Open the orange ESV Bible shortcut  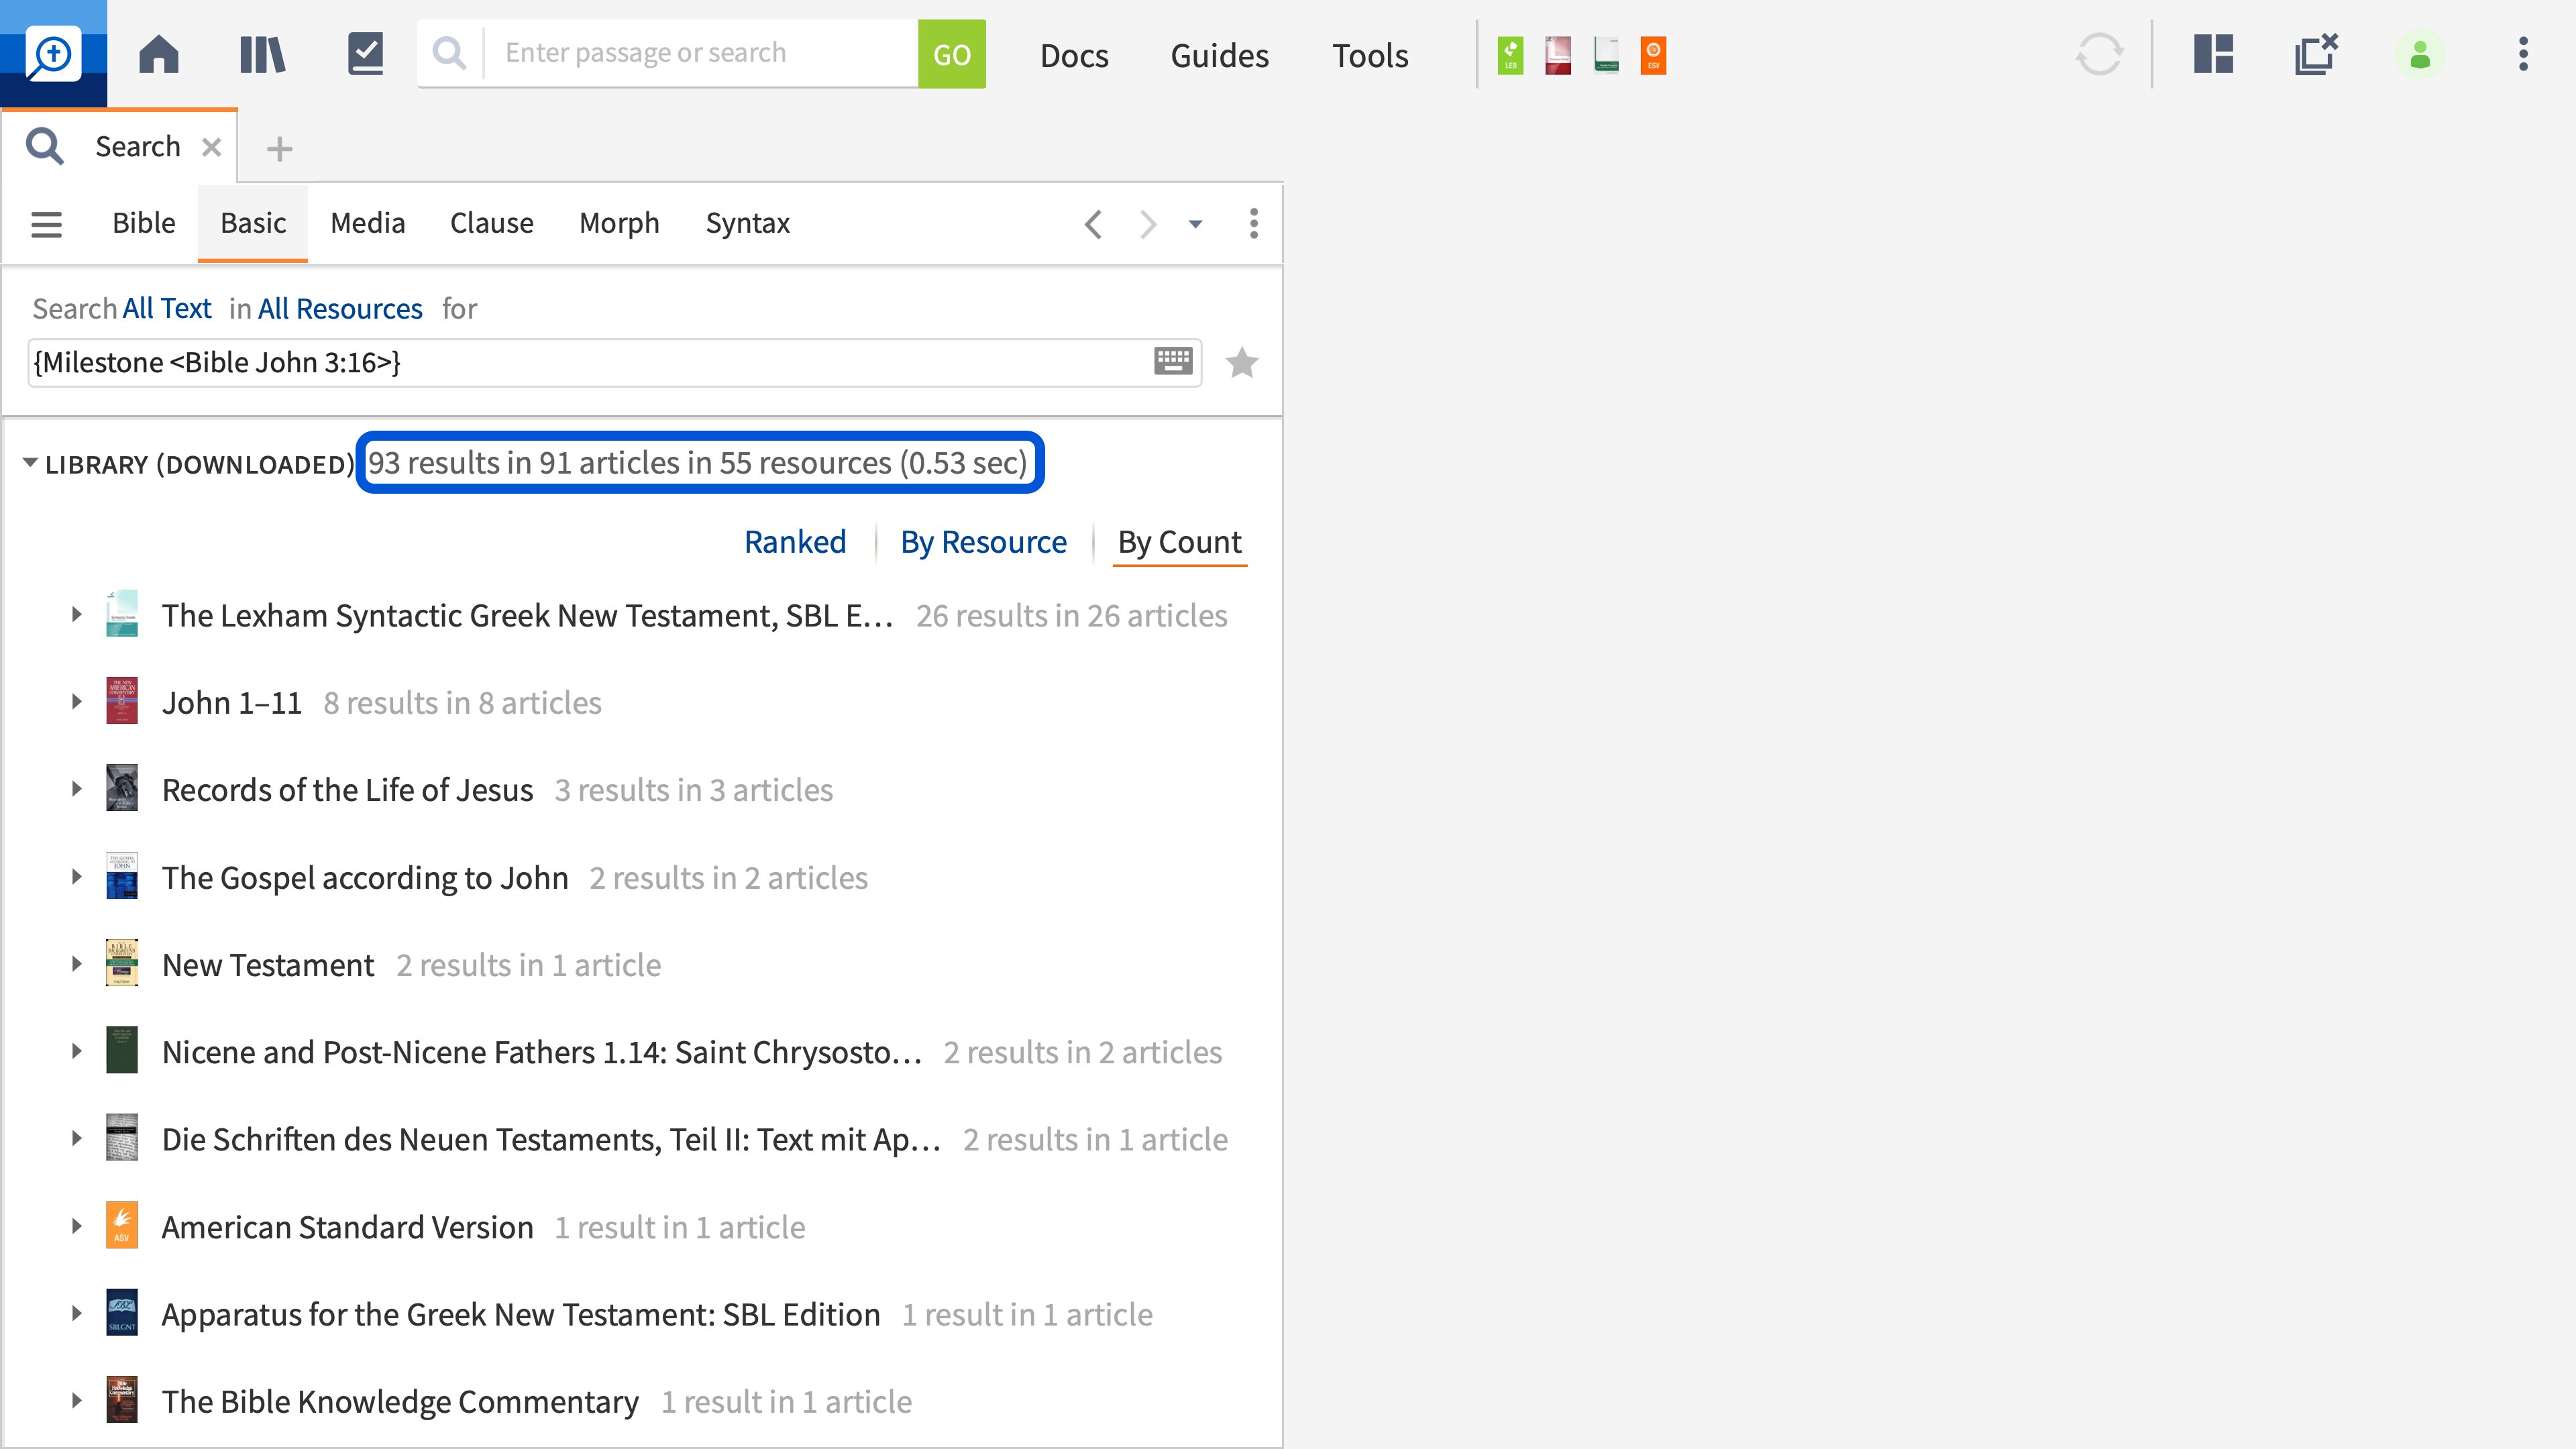tap(1654, 55)
